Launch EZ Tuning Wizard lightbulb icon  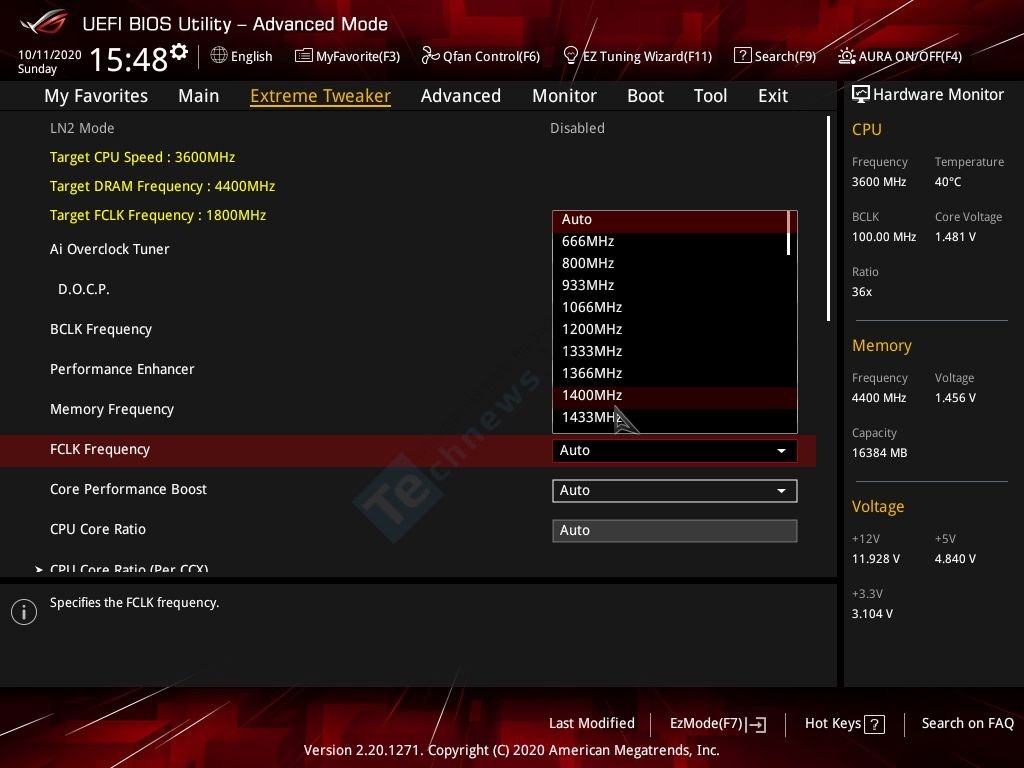(570, 56)
